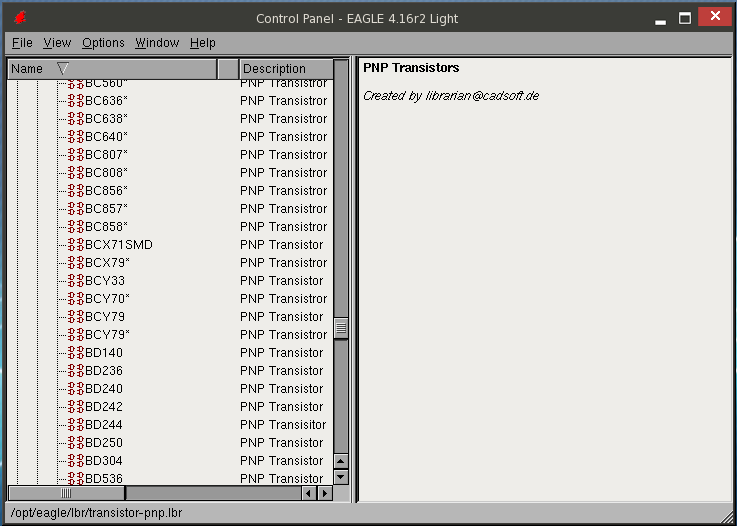
Task: Click the horizontal scrollbar left arrow
Action: click(x=309, y=493)
